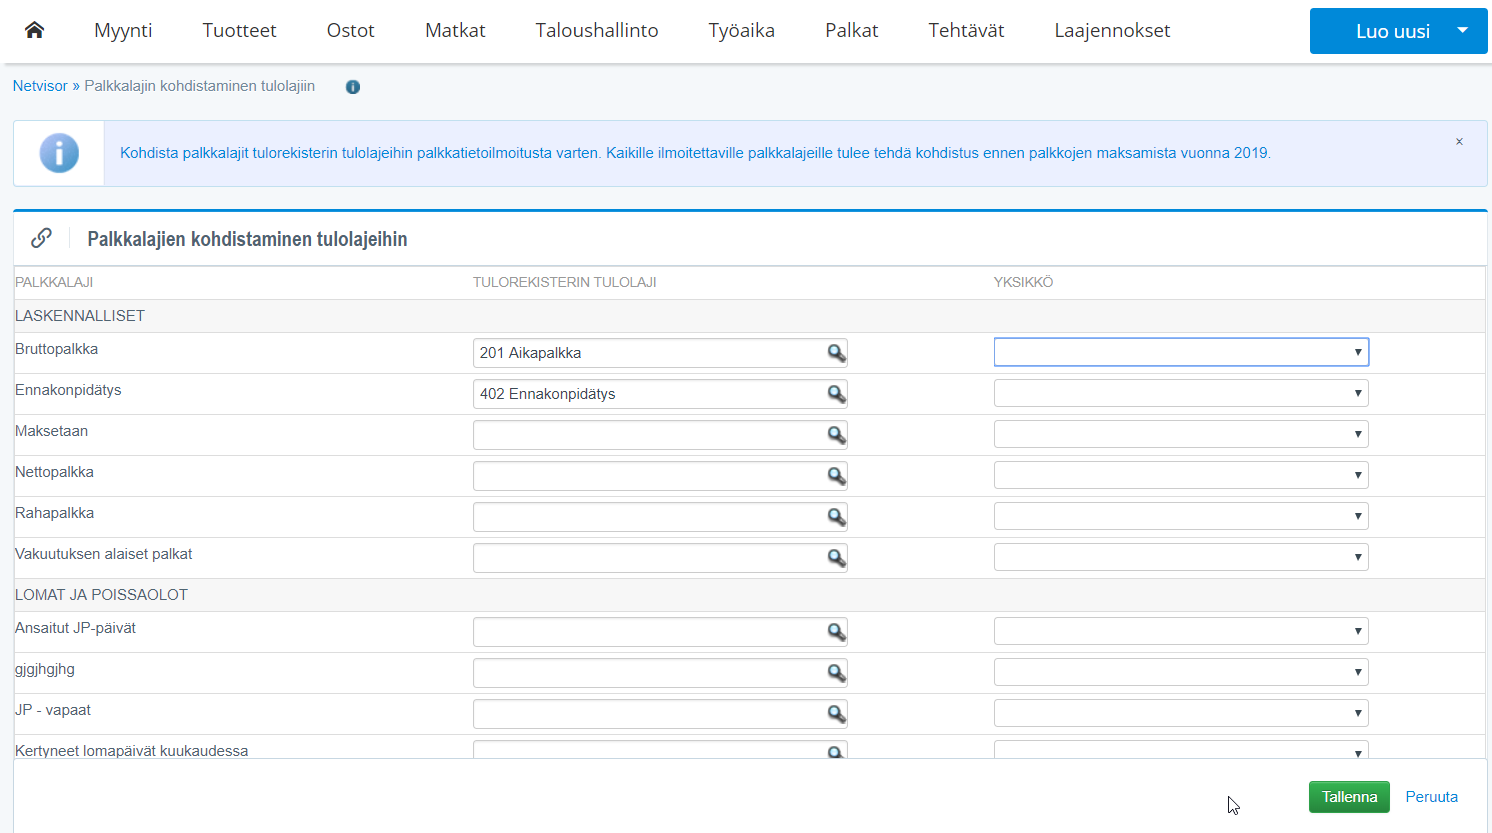1492x833 pixels.
Task: Click magnifier for Ansaitut JP-päivät row
Action: 836,632
